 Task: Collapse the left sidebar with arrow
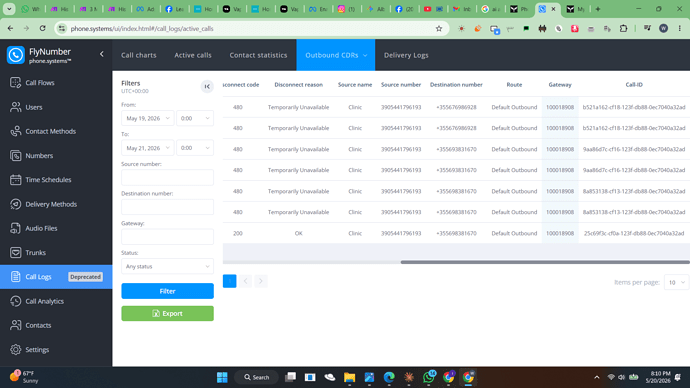102,54
